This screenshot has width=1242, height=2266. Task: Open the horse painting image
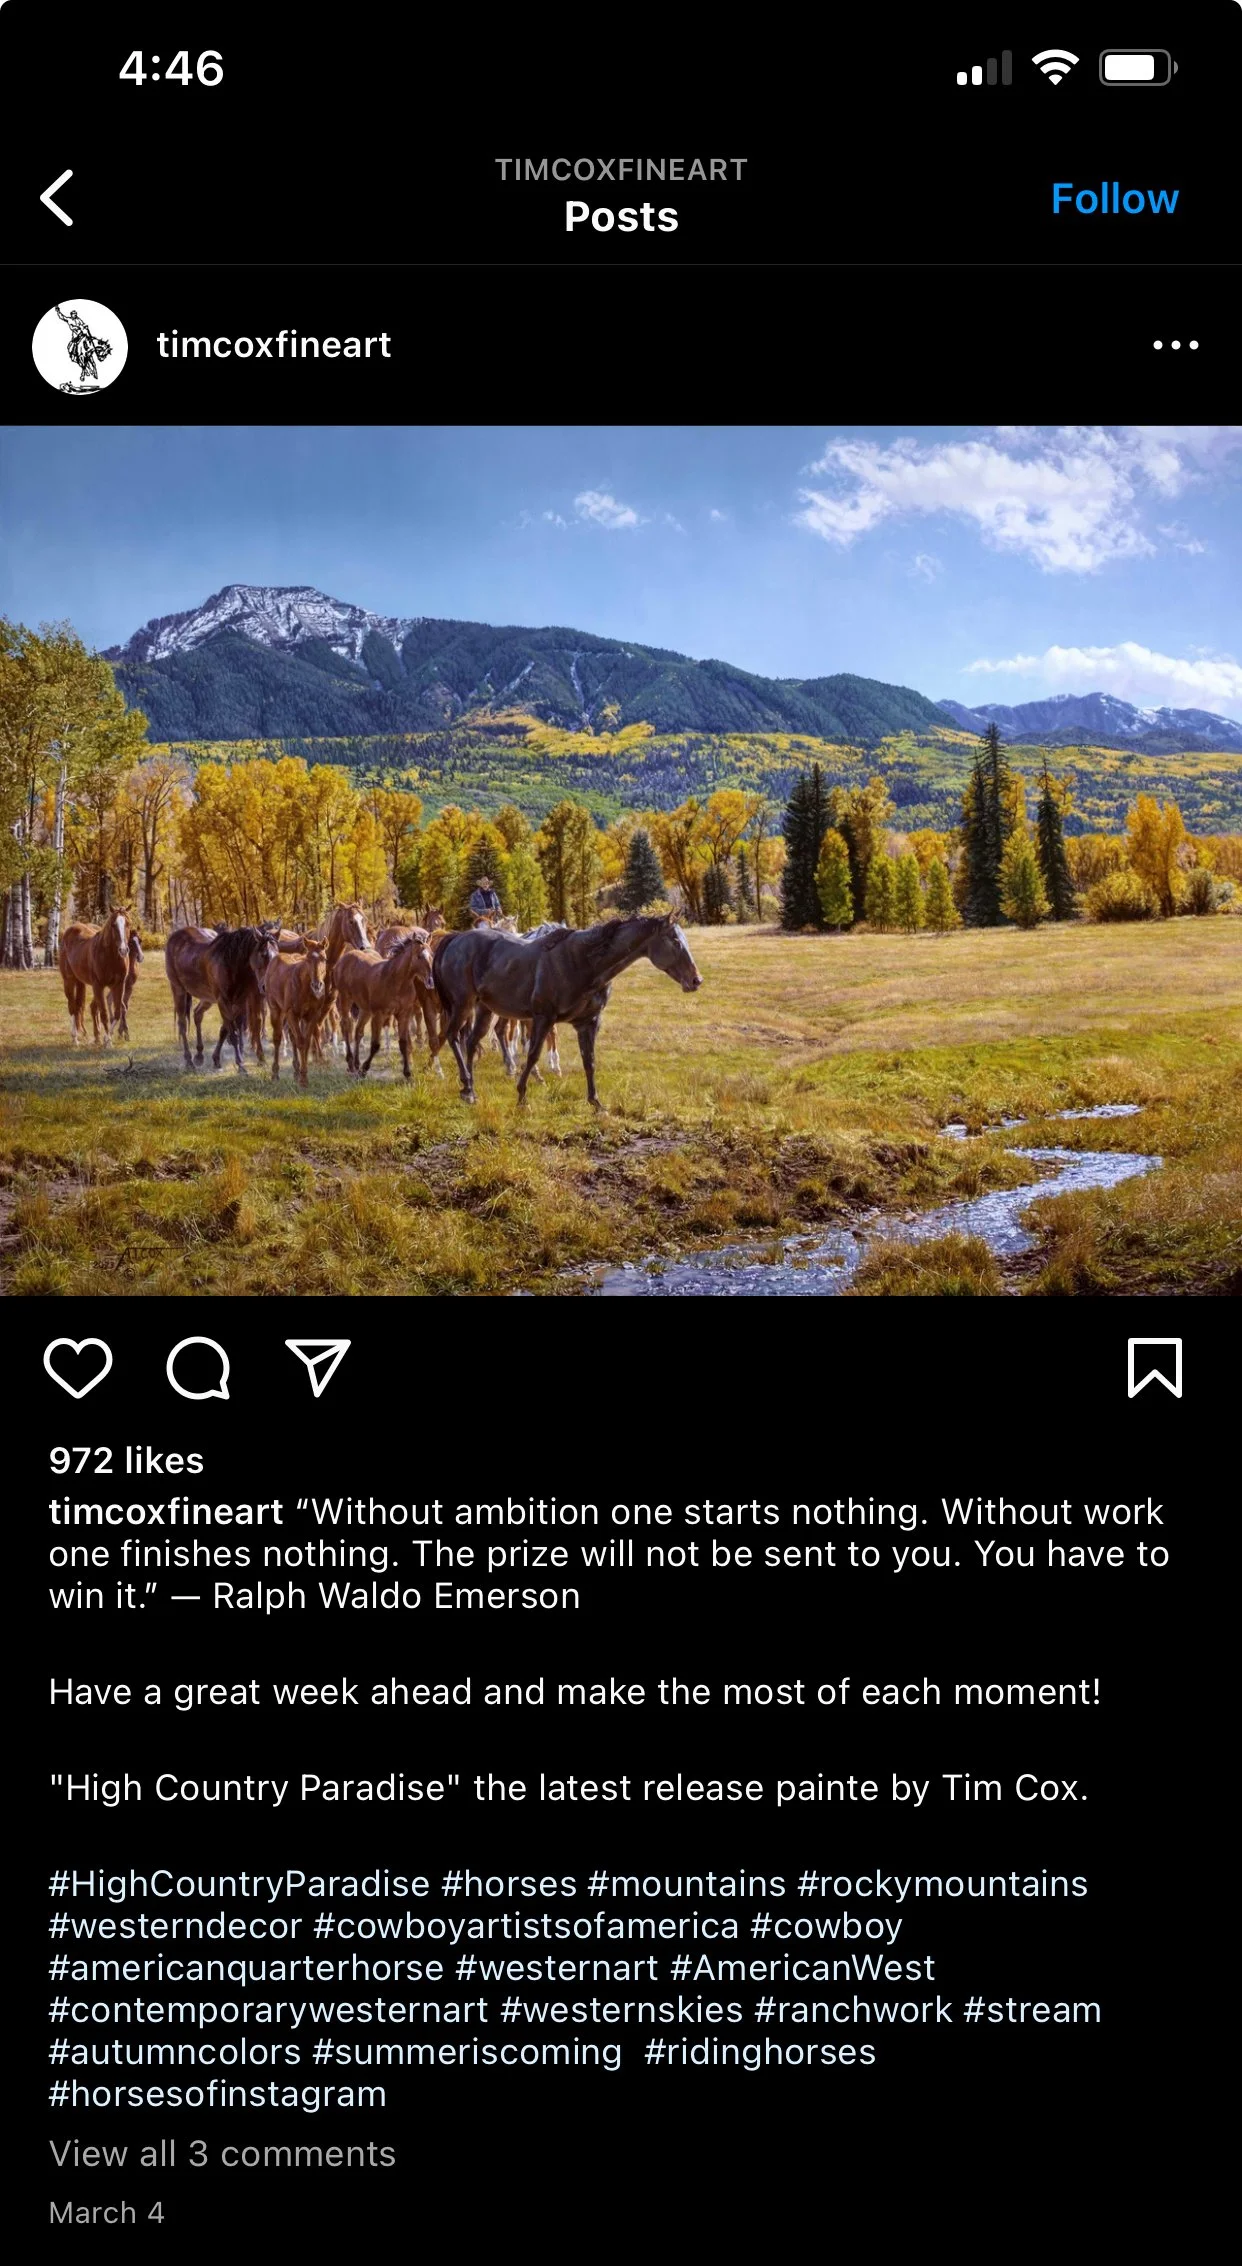[x=621, y=861]
